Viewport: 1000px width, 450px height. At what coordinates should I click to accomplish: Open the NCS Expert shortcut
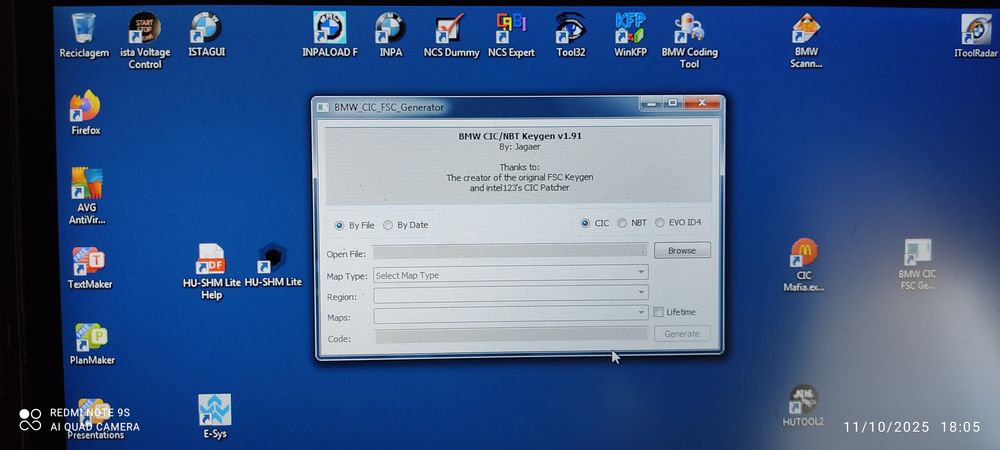pyautogui.click(x=511, y=35)
